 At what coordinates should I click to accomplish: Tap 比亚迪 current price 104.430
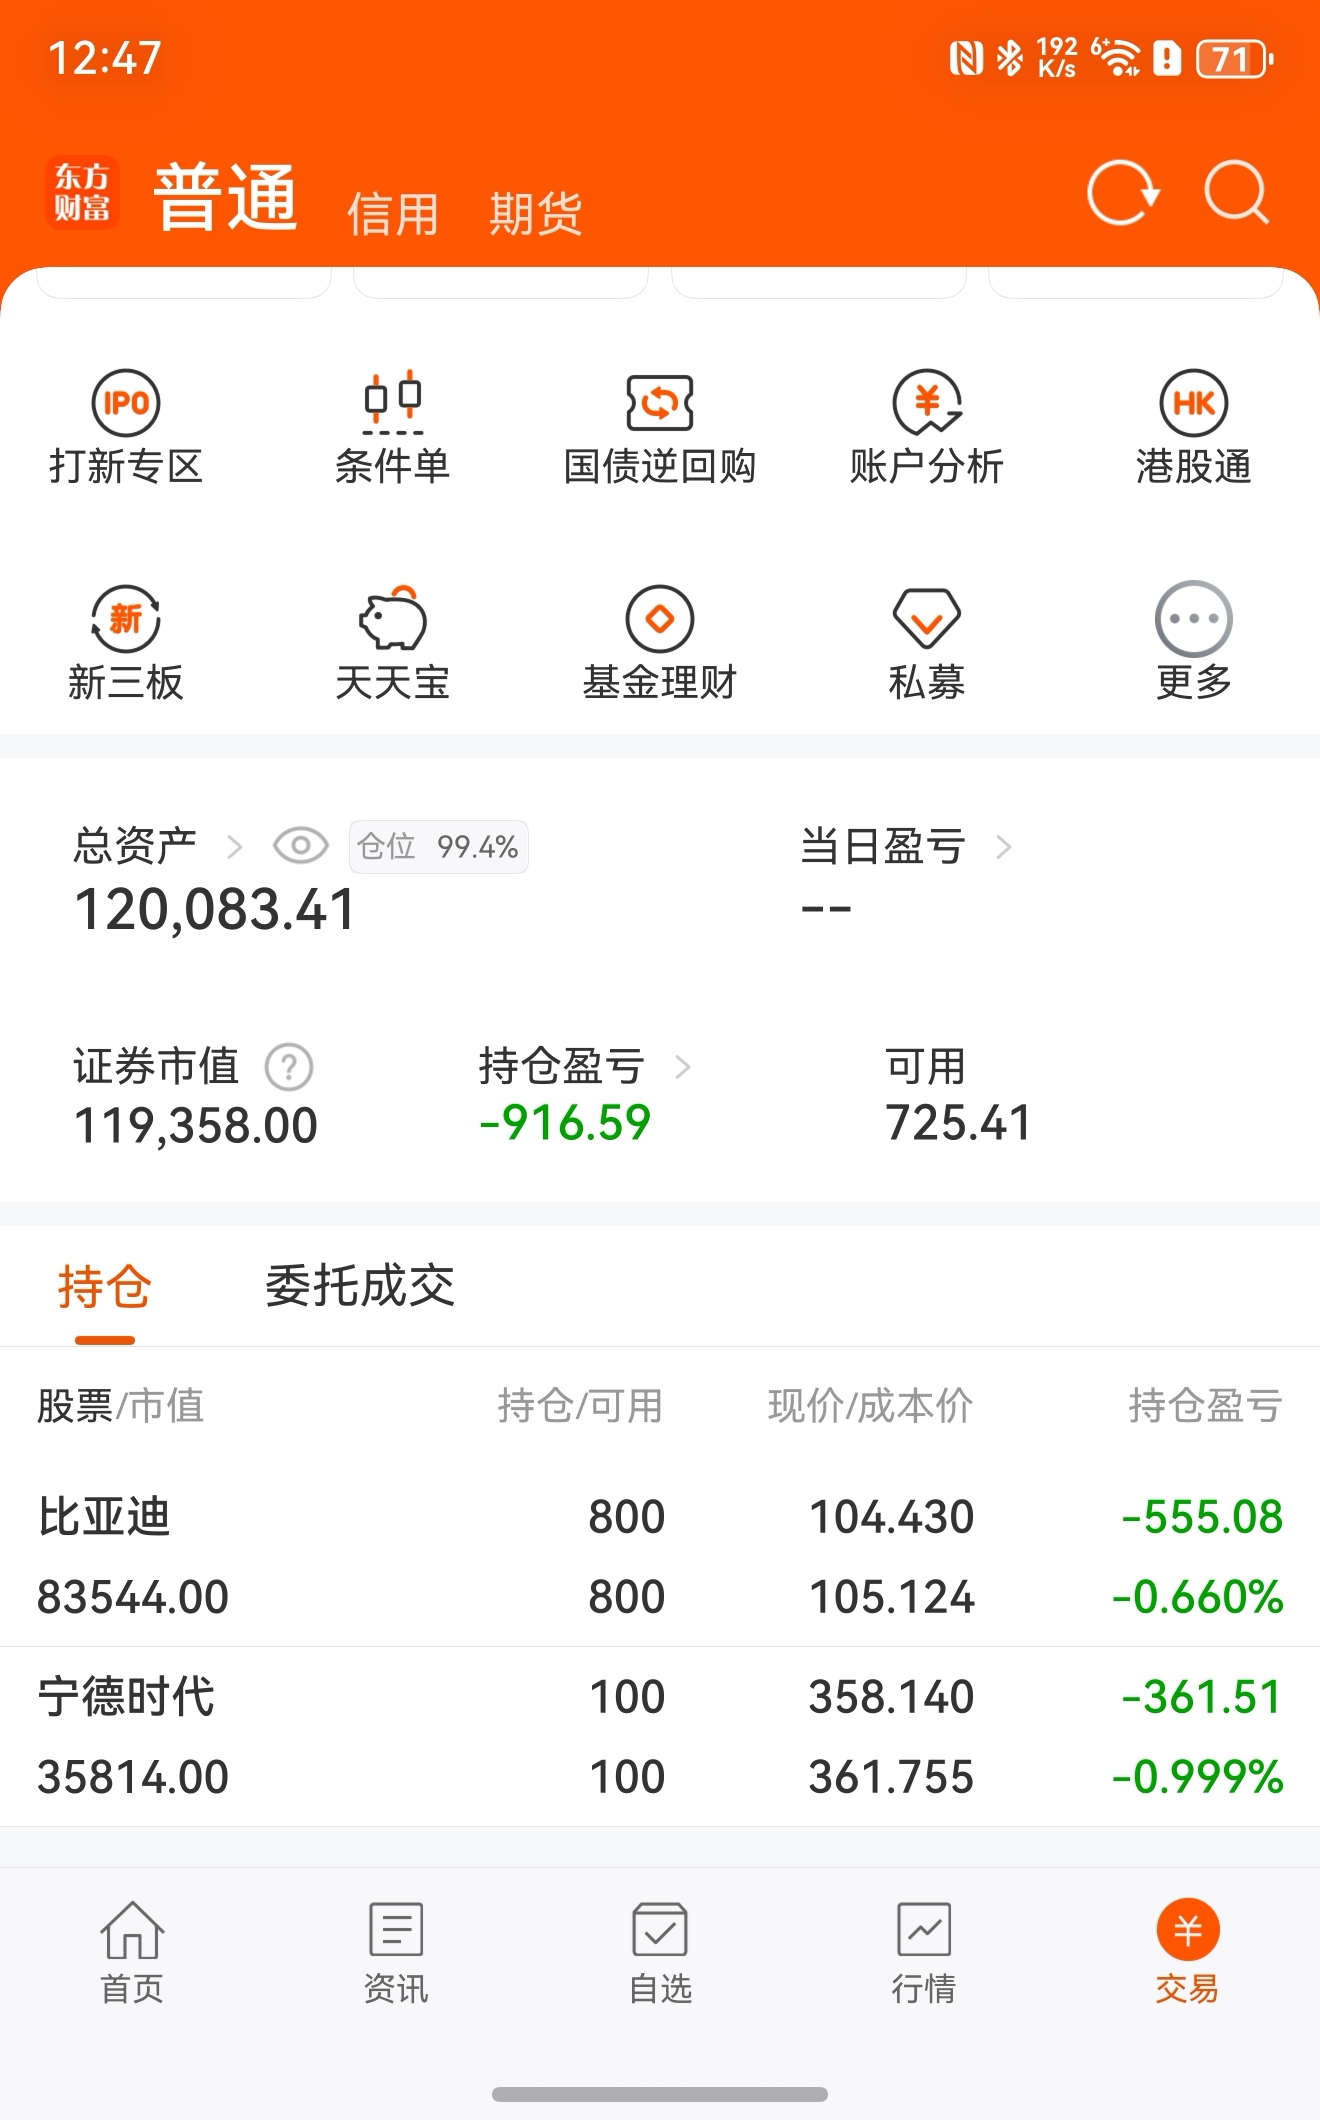[891, 1517]
